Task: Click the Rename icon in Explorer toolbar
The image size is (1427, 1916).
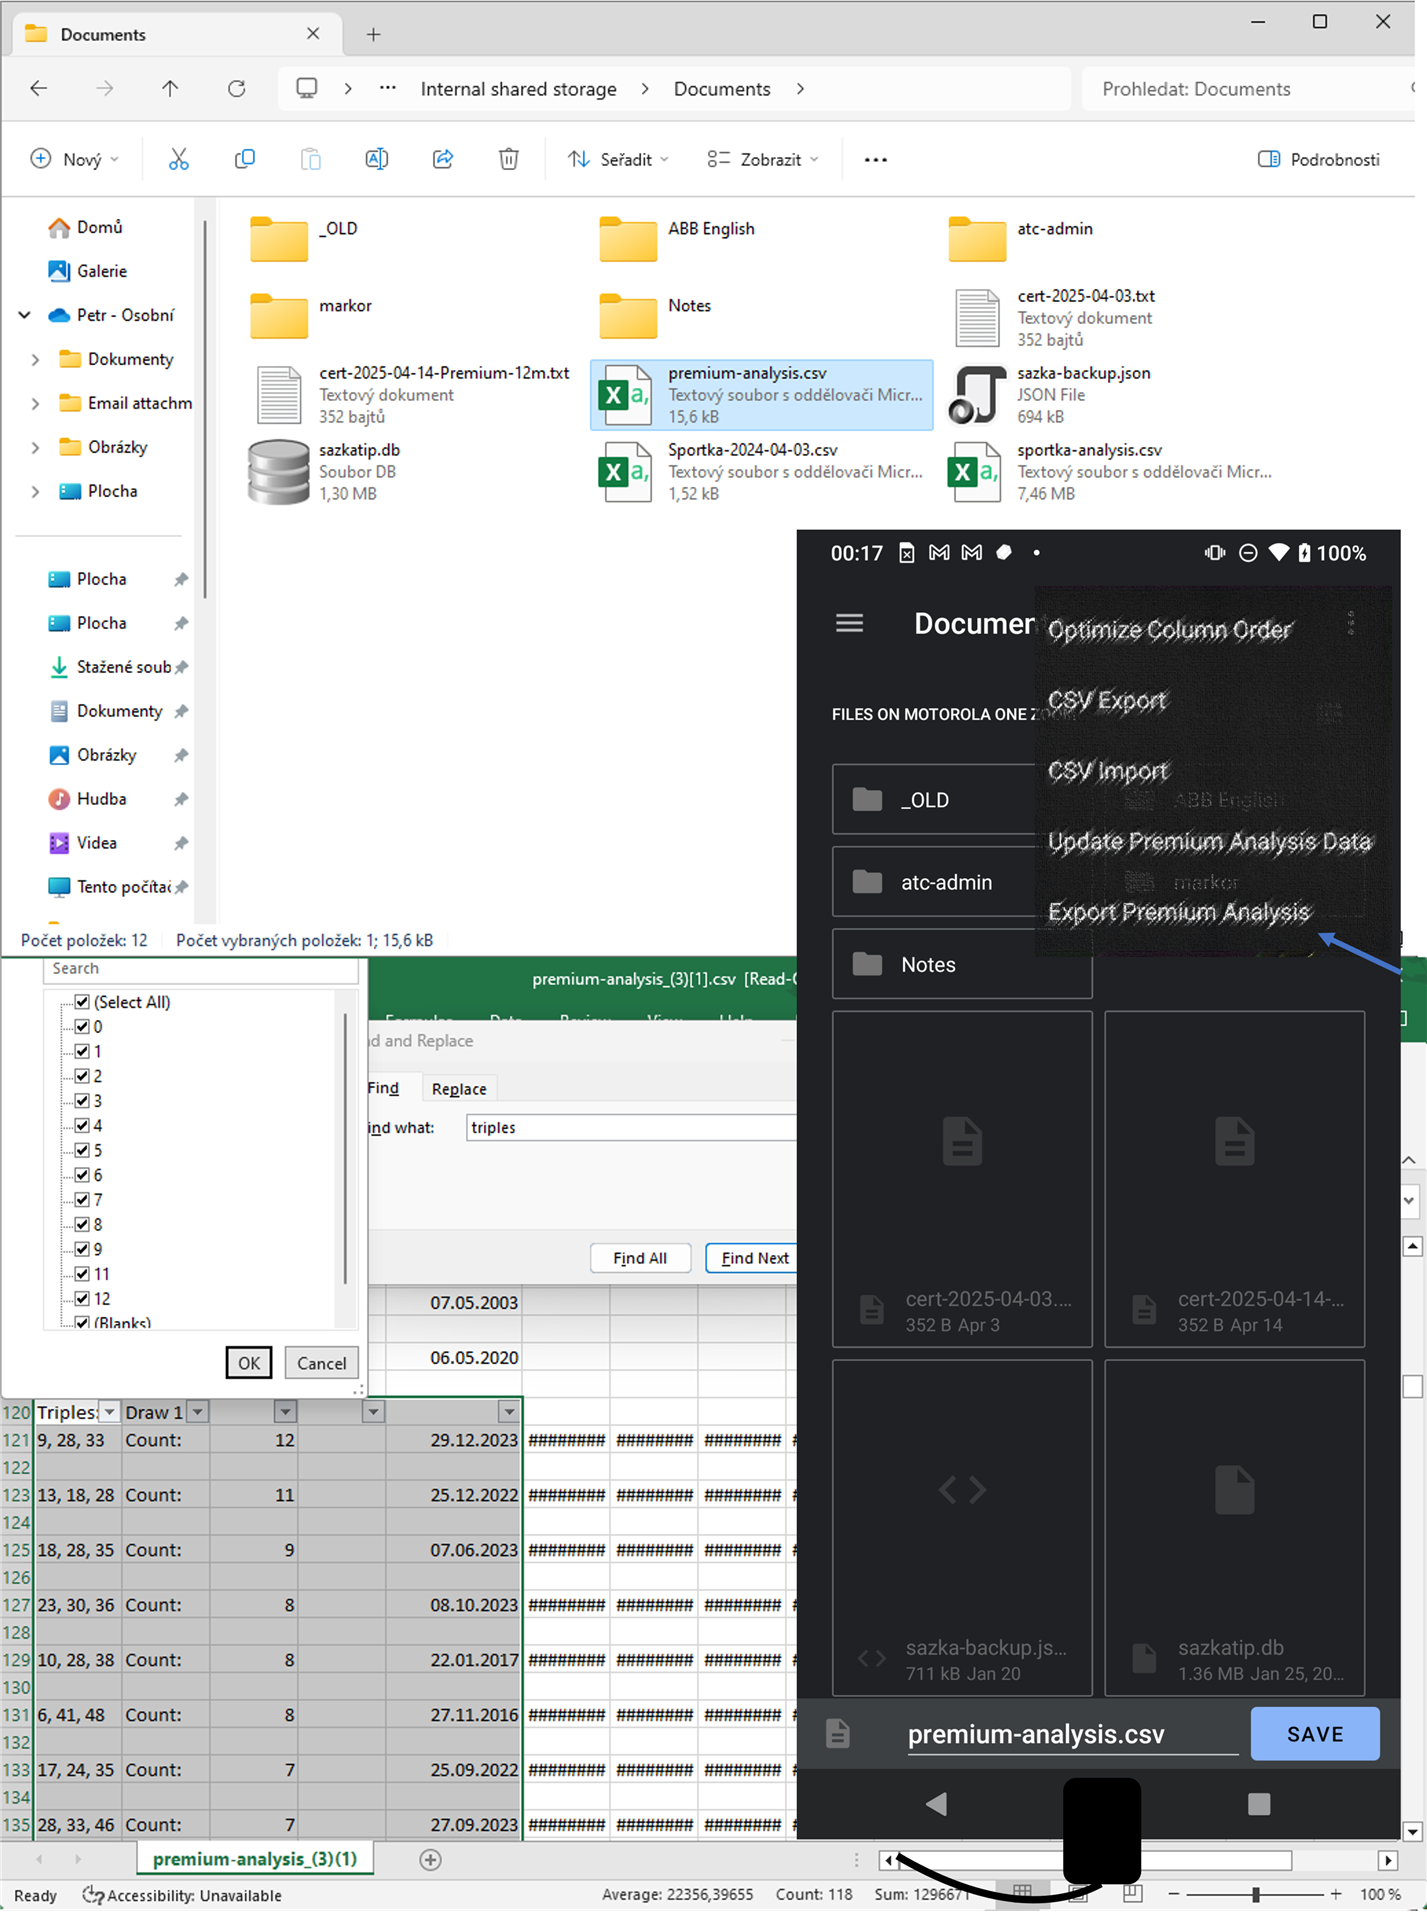Action: (376, 159)
